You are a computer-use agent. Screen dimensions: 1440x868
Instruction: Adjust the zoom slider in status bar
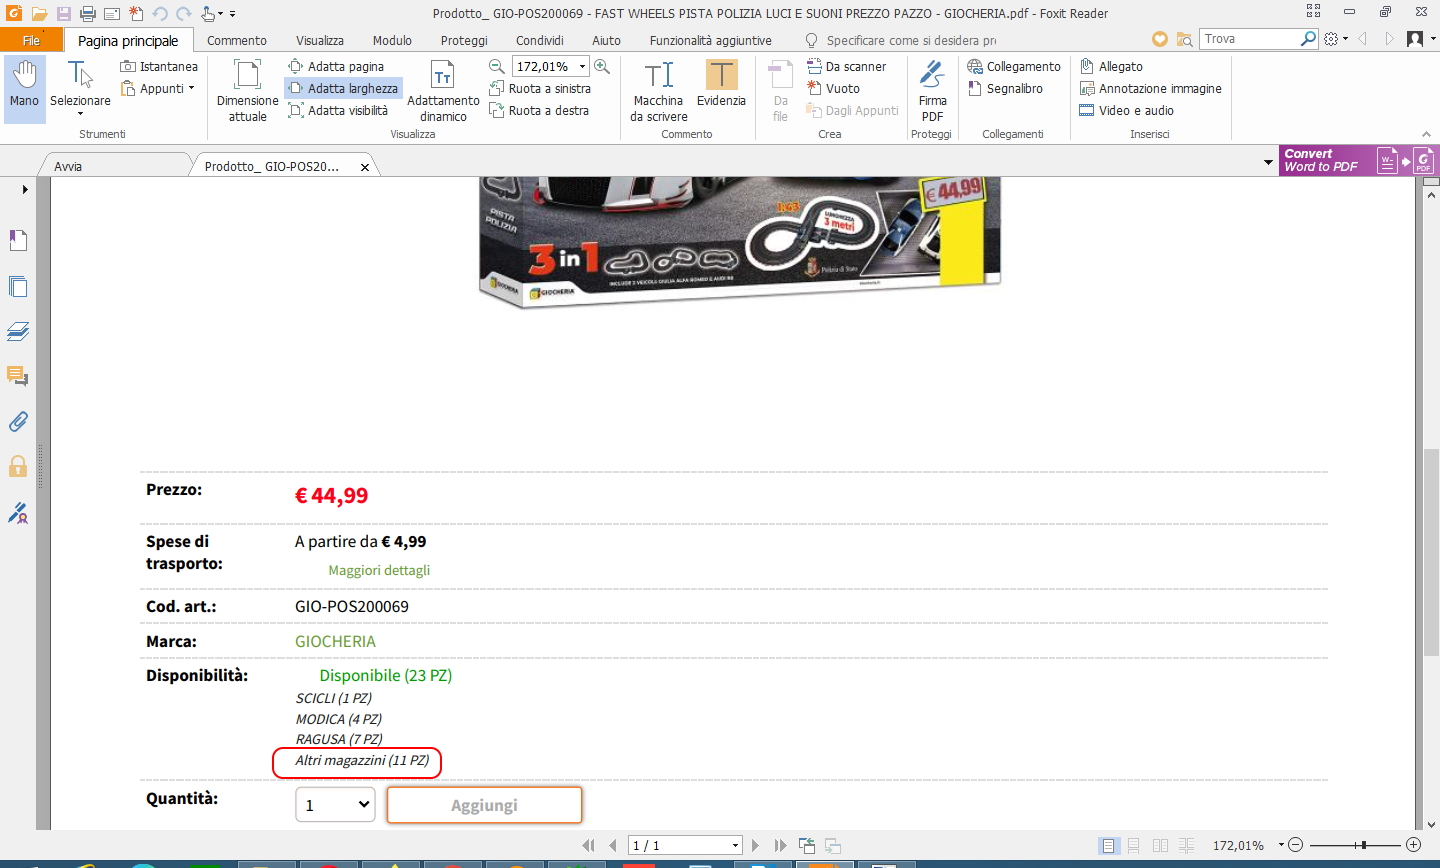click(x=1363, y=846)
